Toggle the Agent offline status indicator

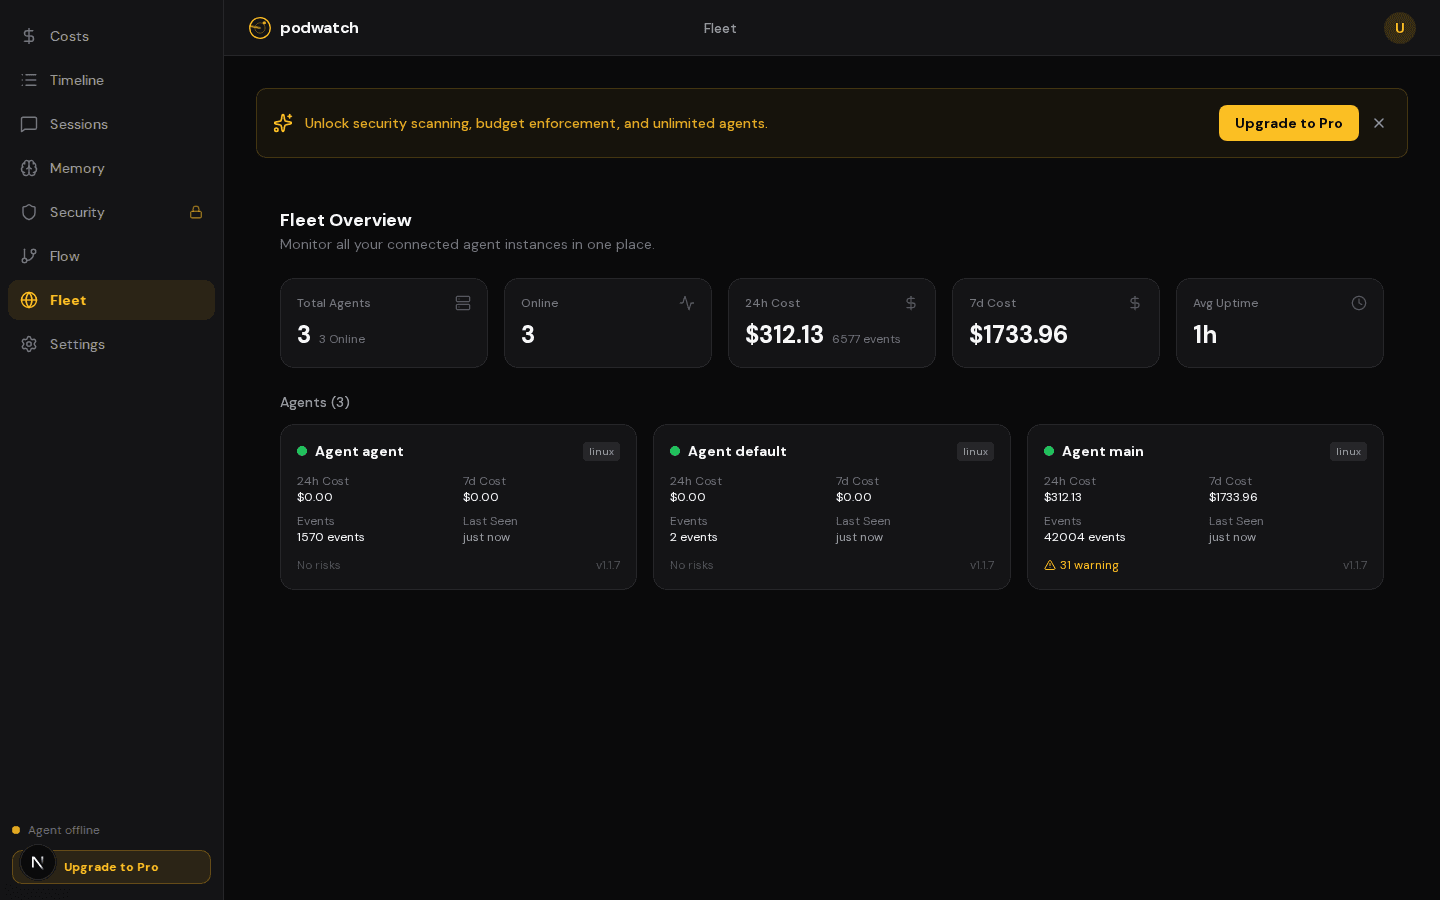[16, 830]
